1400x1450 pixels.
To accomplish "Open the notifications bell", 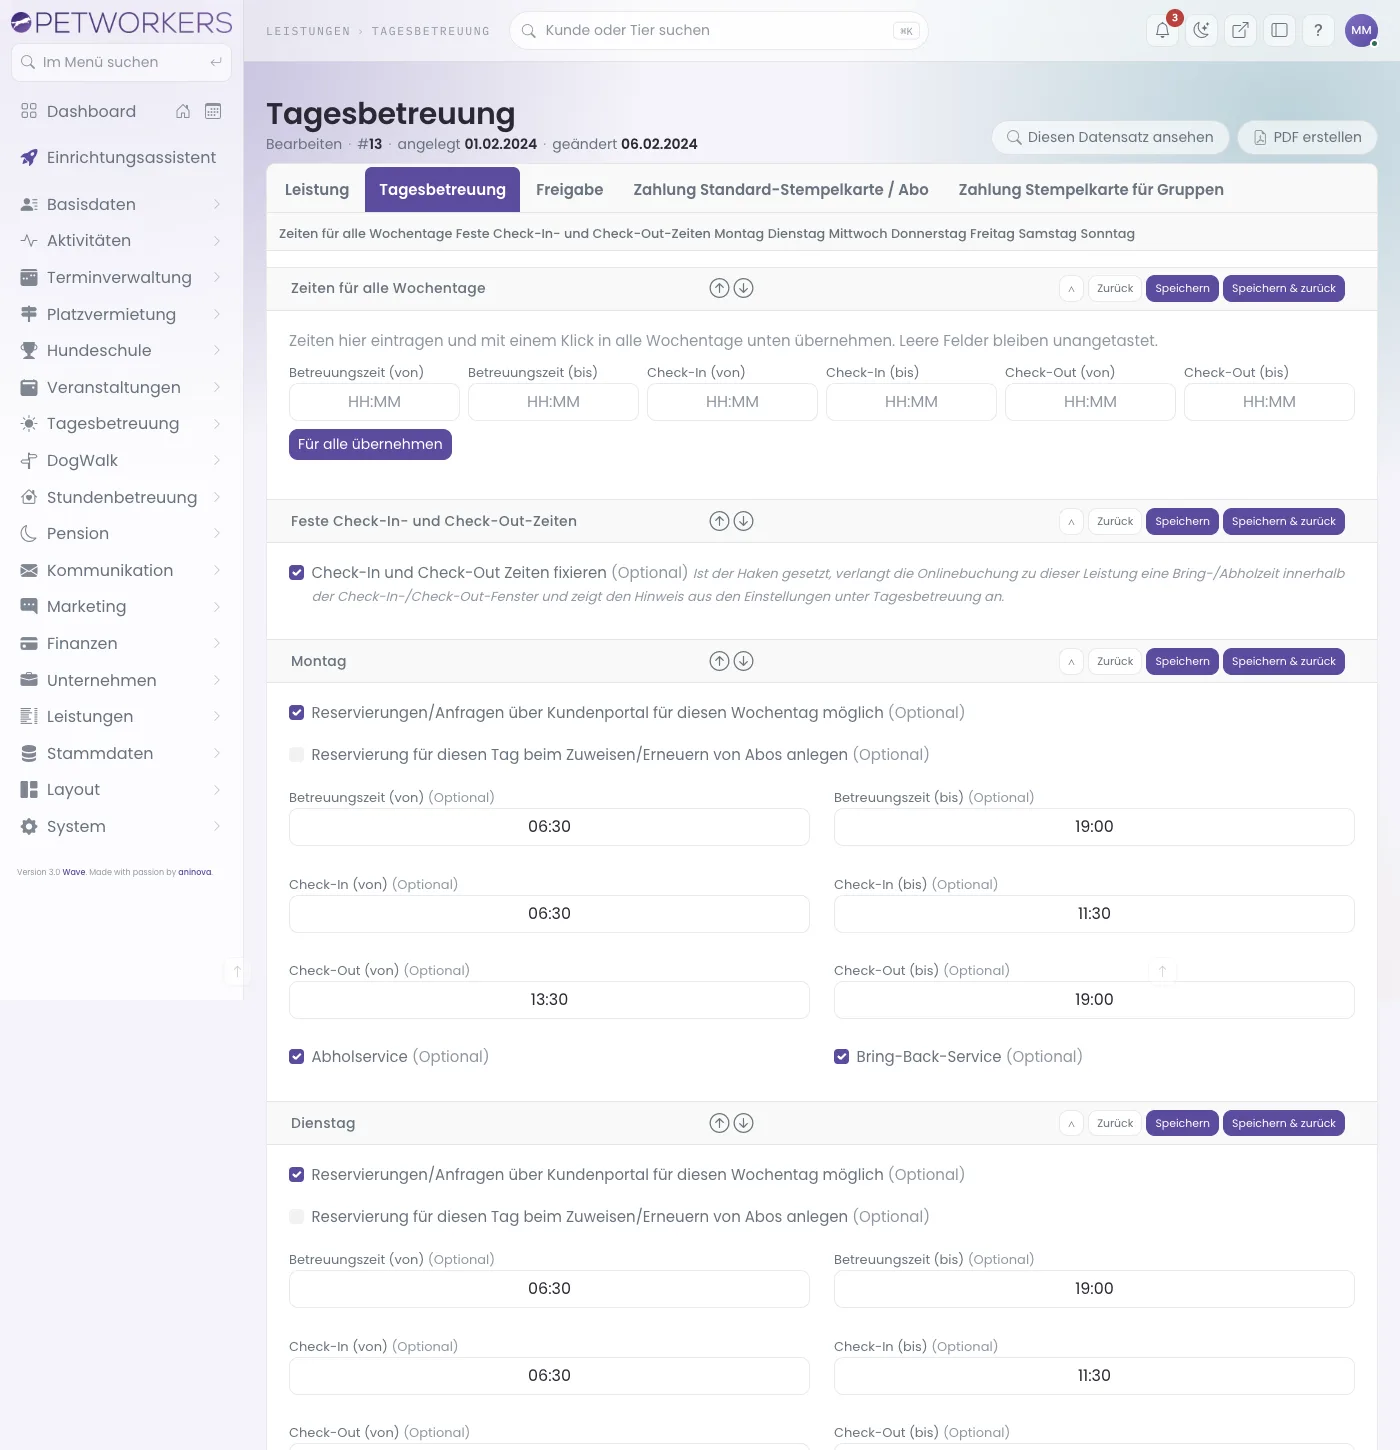I will pos(1162,30).
